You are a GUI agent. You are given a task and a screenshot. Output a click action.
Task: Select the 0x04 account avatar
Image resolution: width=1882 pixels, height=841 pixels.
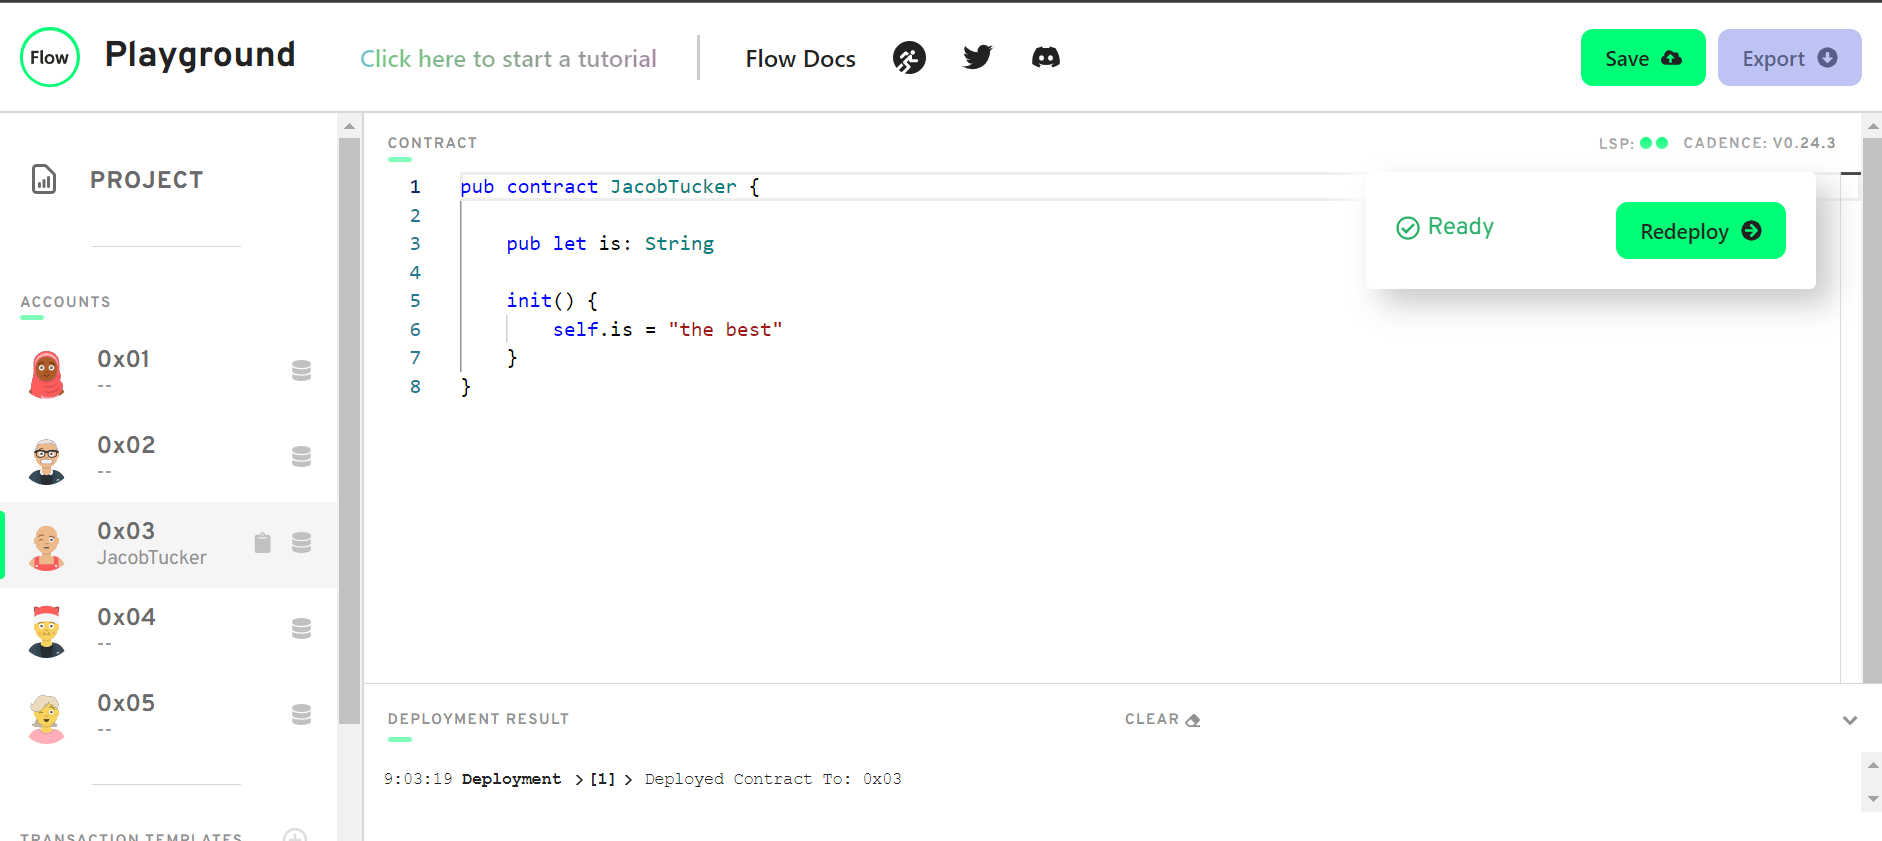[46, 632]
